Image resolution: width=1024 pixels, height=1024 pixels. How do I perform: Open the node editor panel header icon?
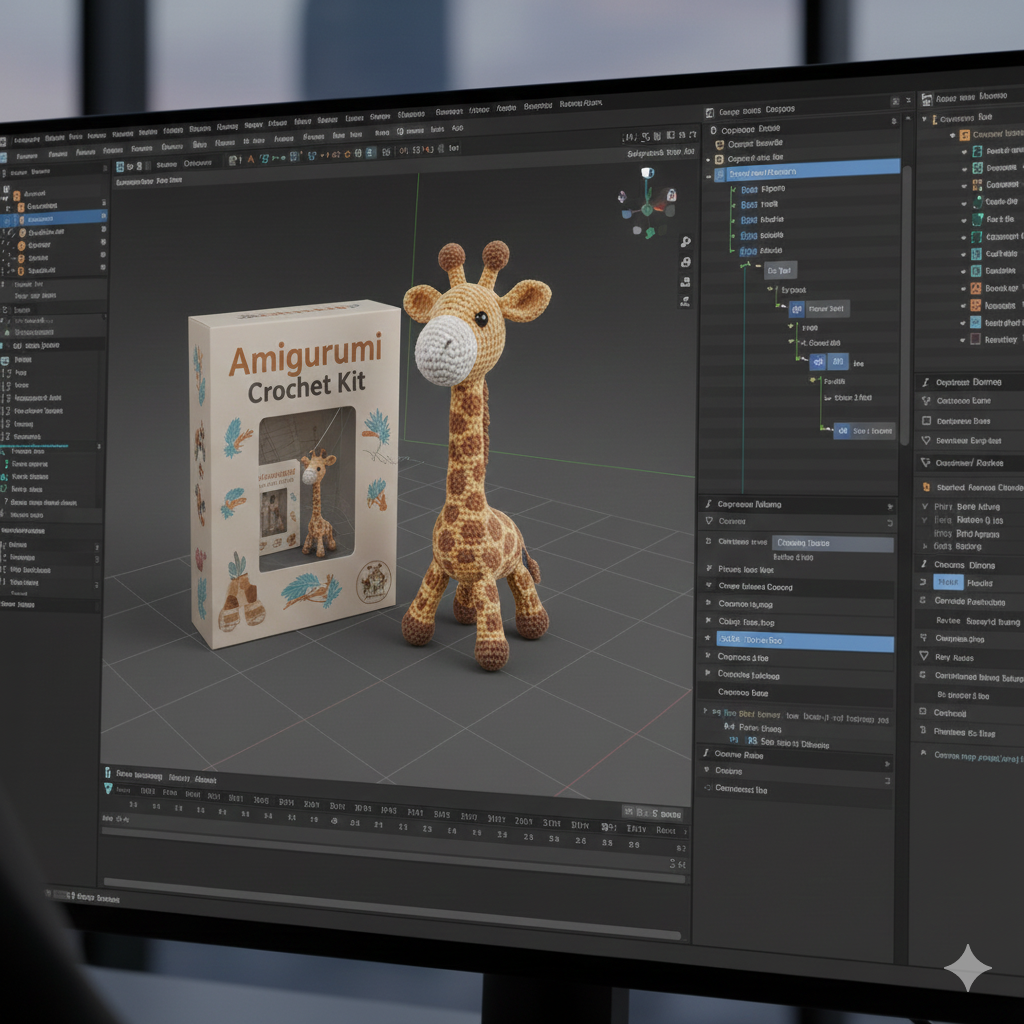pyautogui.click(x=712, y=109)
